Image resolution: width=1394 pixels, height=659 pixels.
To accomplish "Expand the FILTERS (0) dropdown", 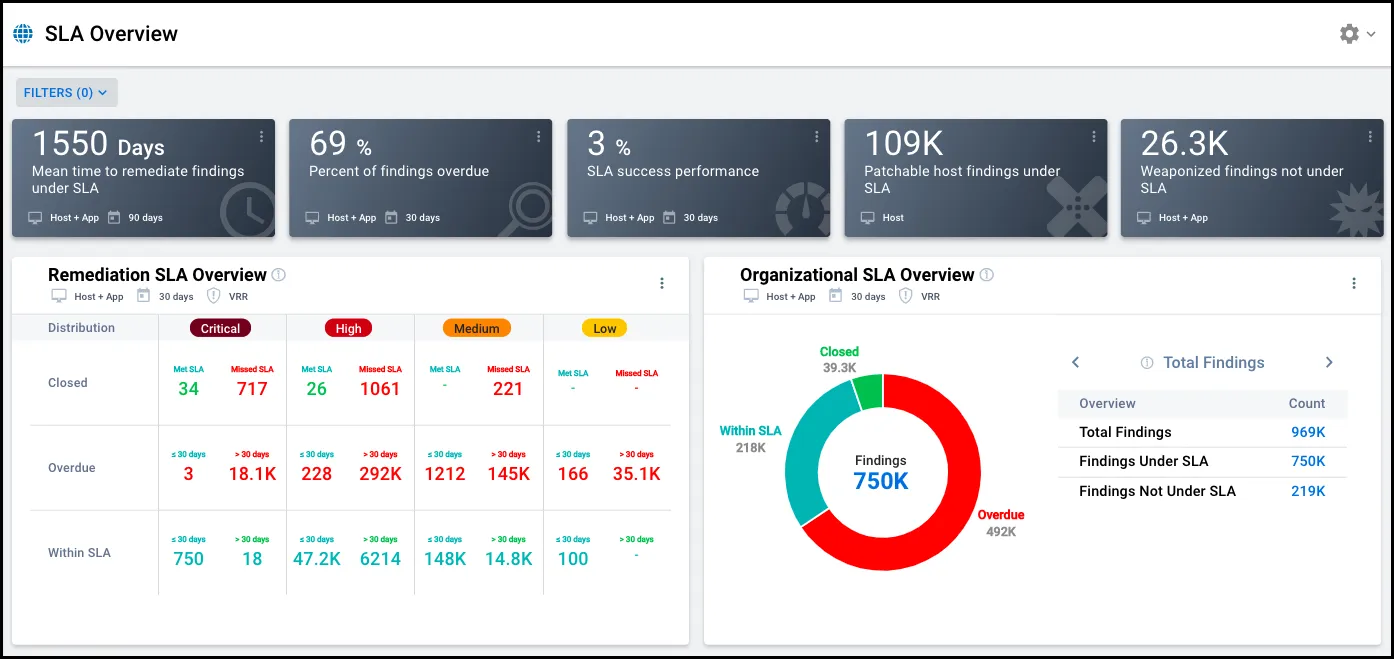I will [66, 93].
